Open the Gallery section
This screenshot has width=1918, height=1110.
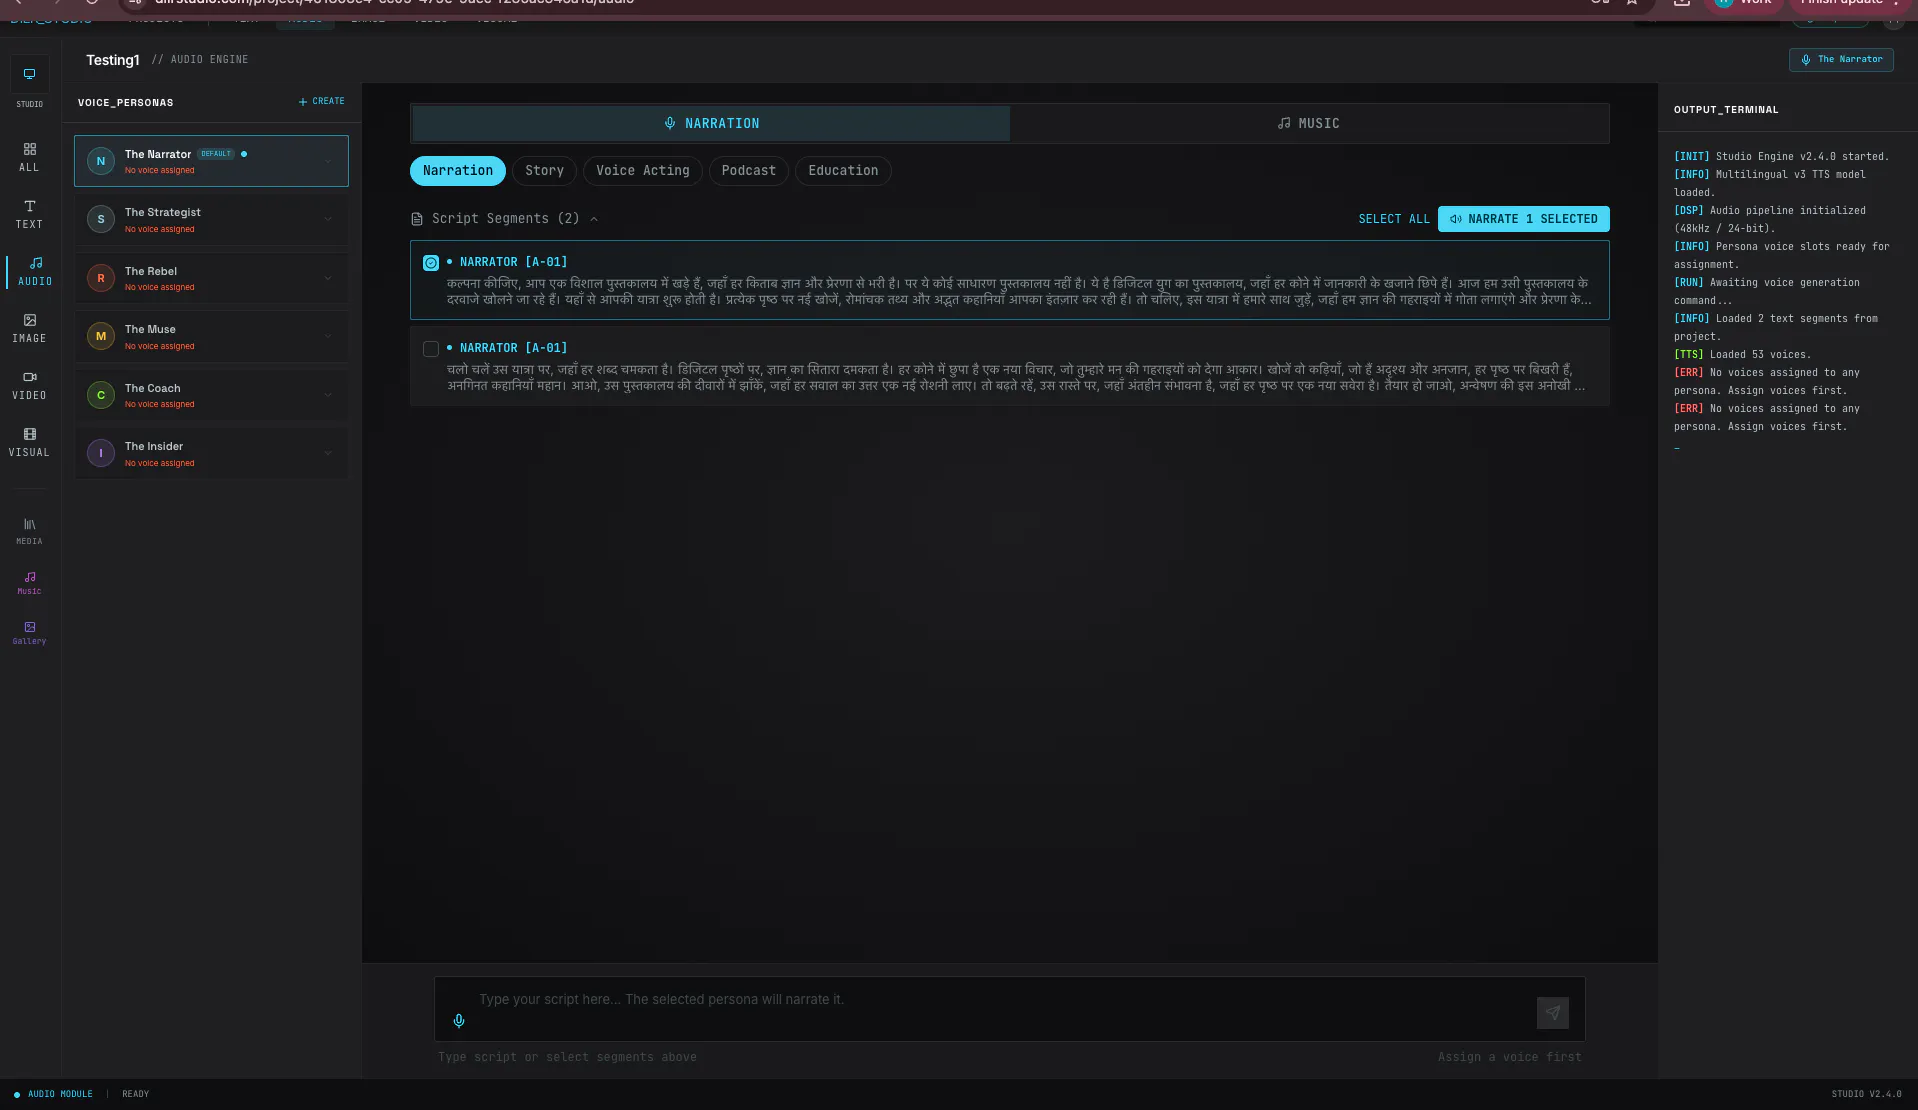[29, 633]
